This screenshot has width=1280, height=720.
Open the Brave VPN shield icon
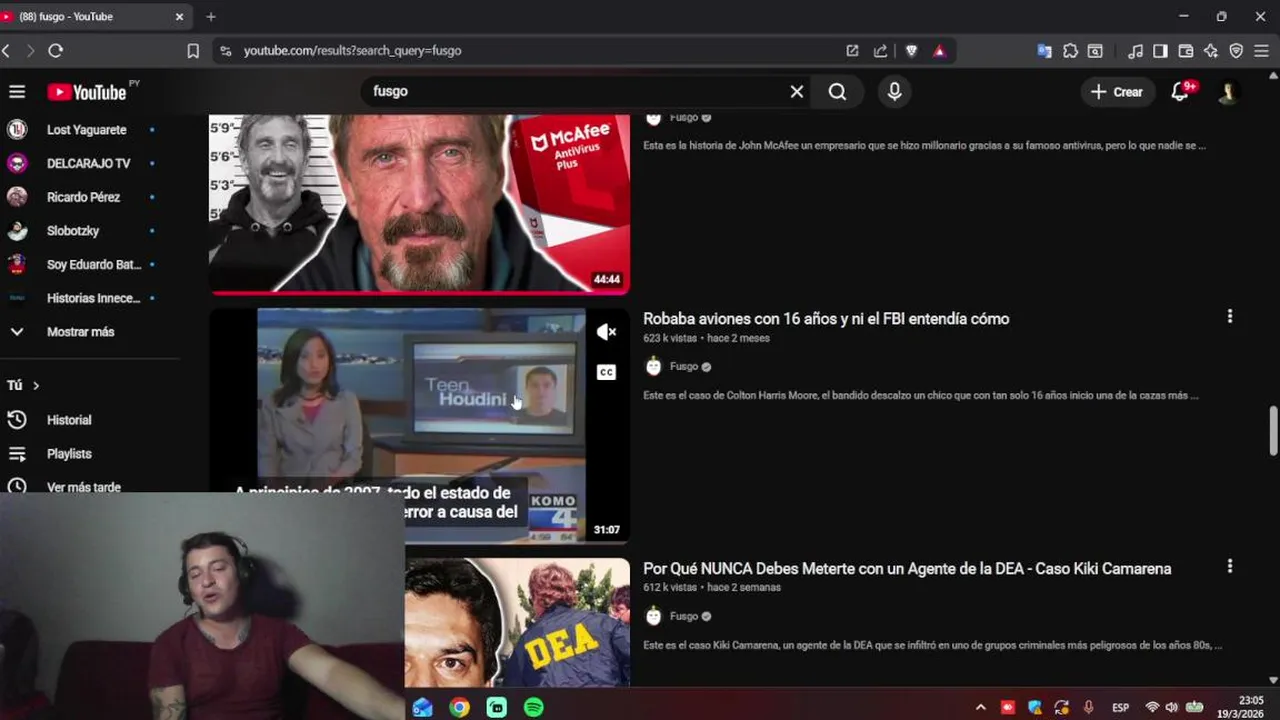click(1236, 50)
